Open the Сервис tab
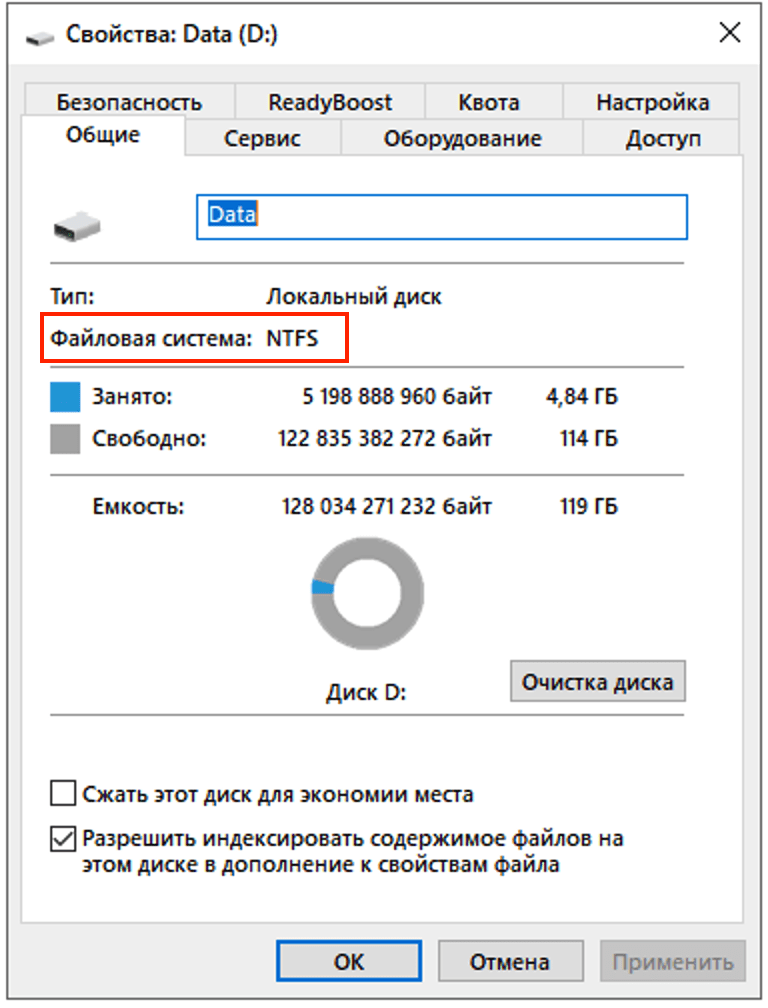This screenshot has width=768, height=1008. (x=262, y=138)
